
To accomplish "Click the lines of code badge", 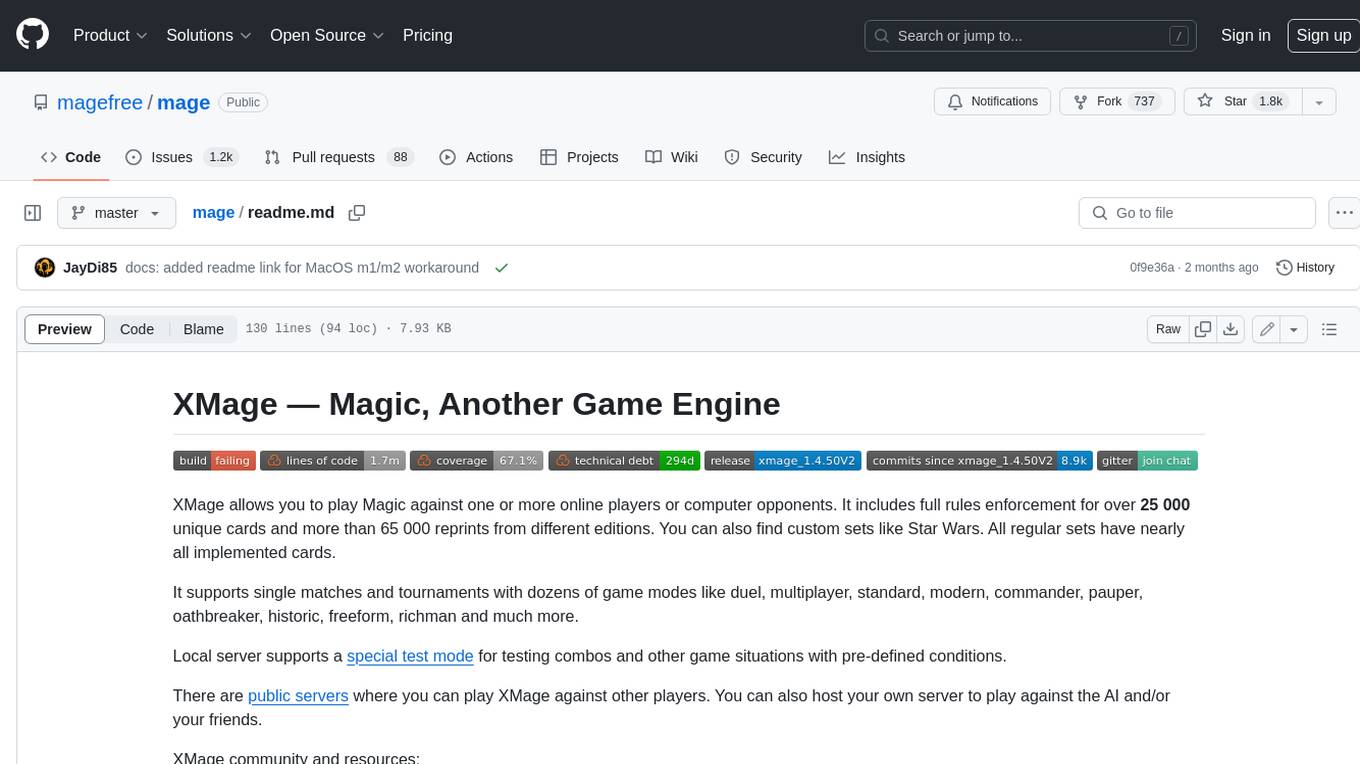I will pos(333,461).
